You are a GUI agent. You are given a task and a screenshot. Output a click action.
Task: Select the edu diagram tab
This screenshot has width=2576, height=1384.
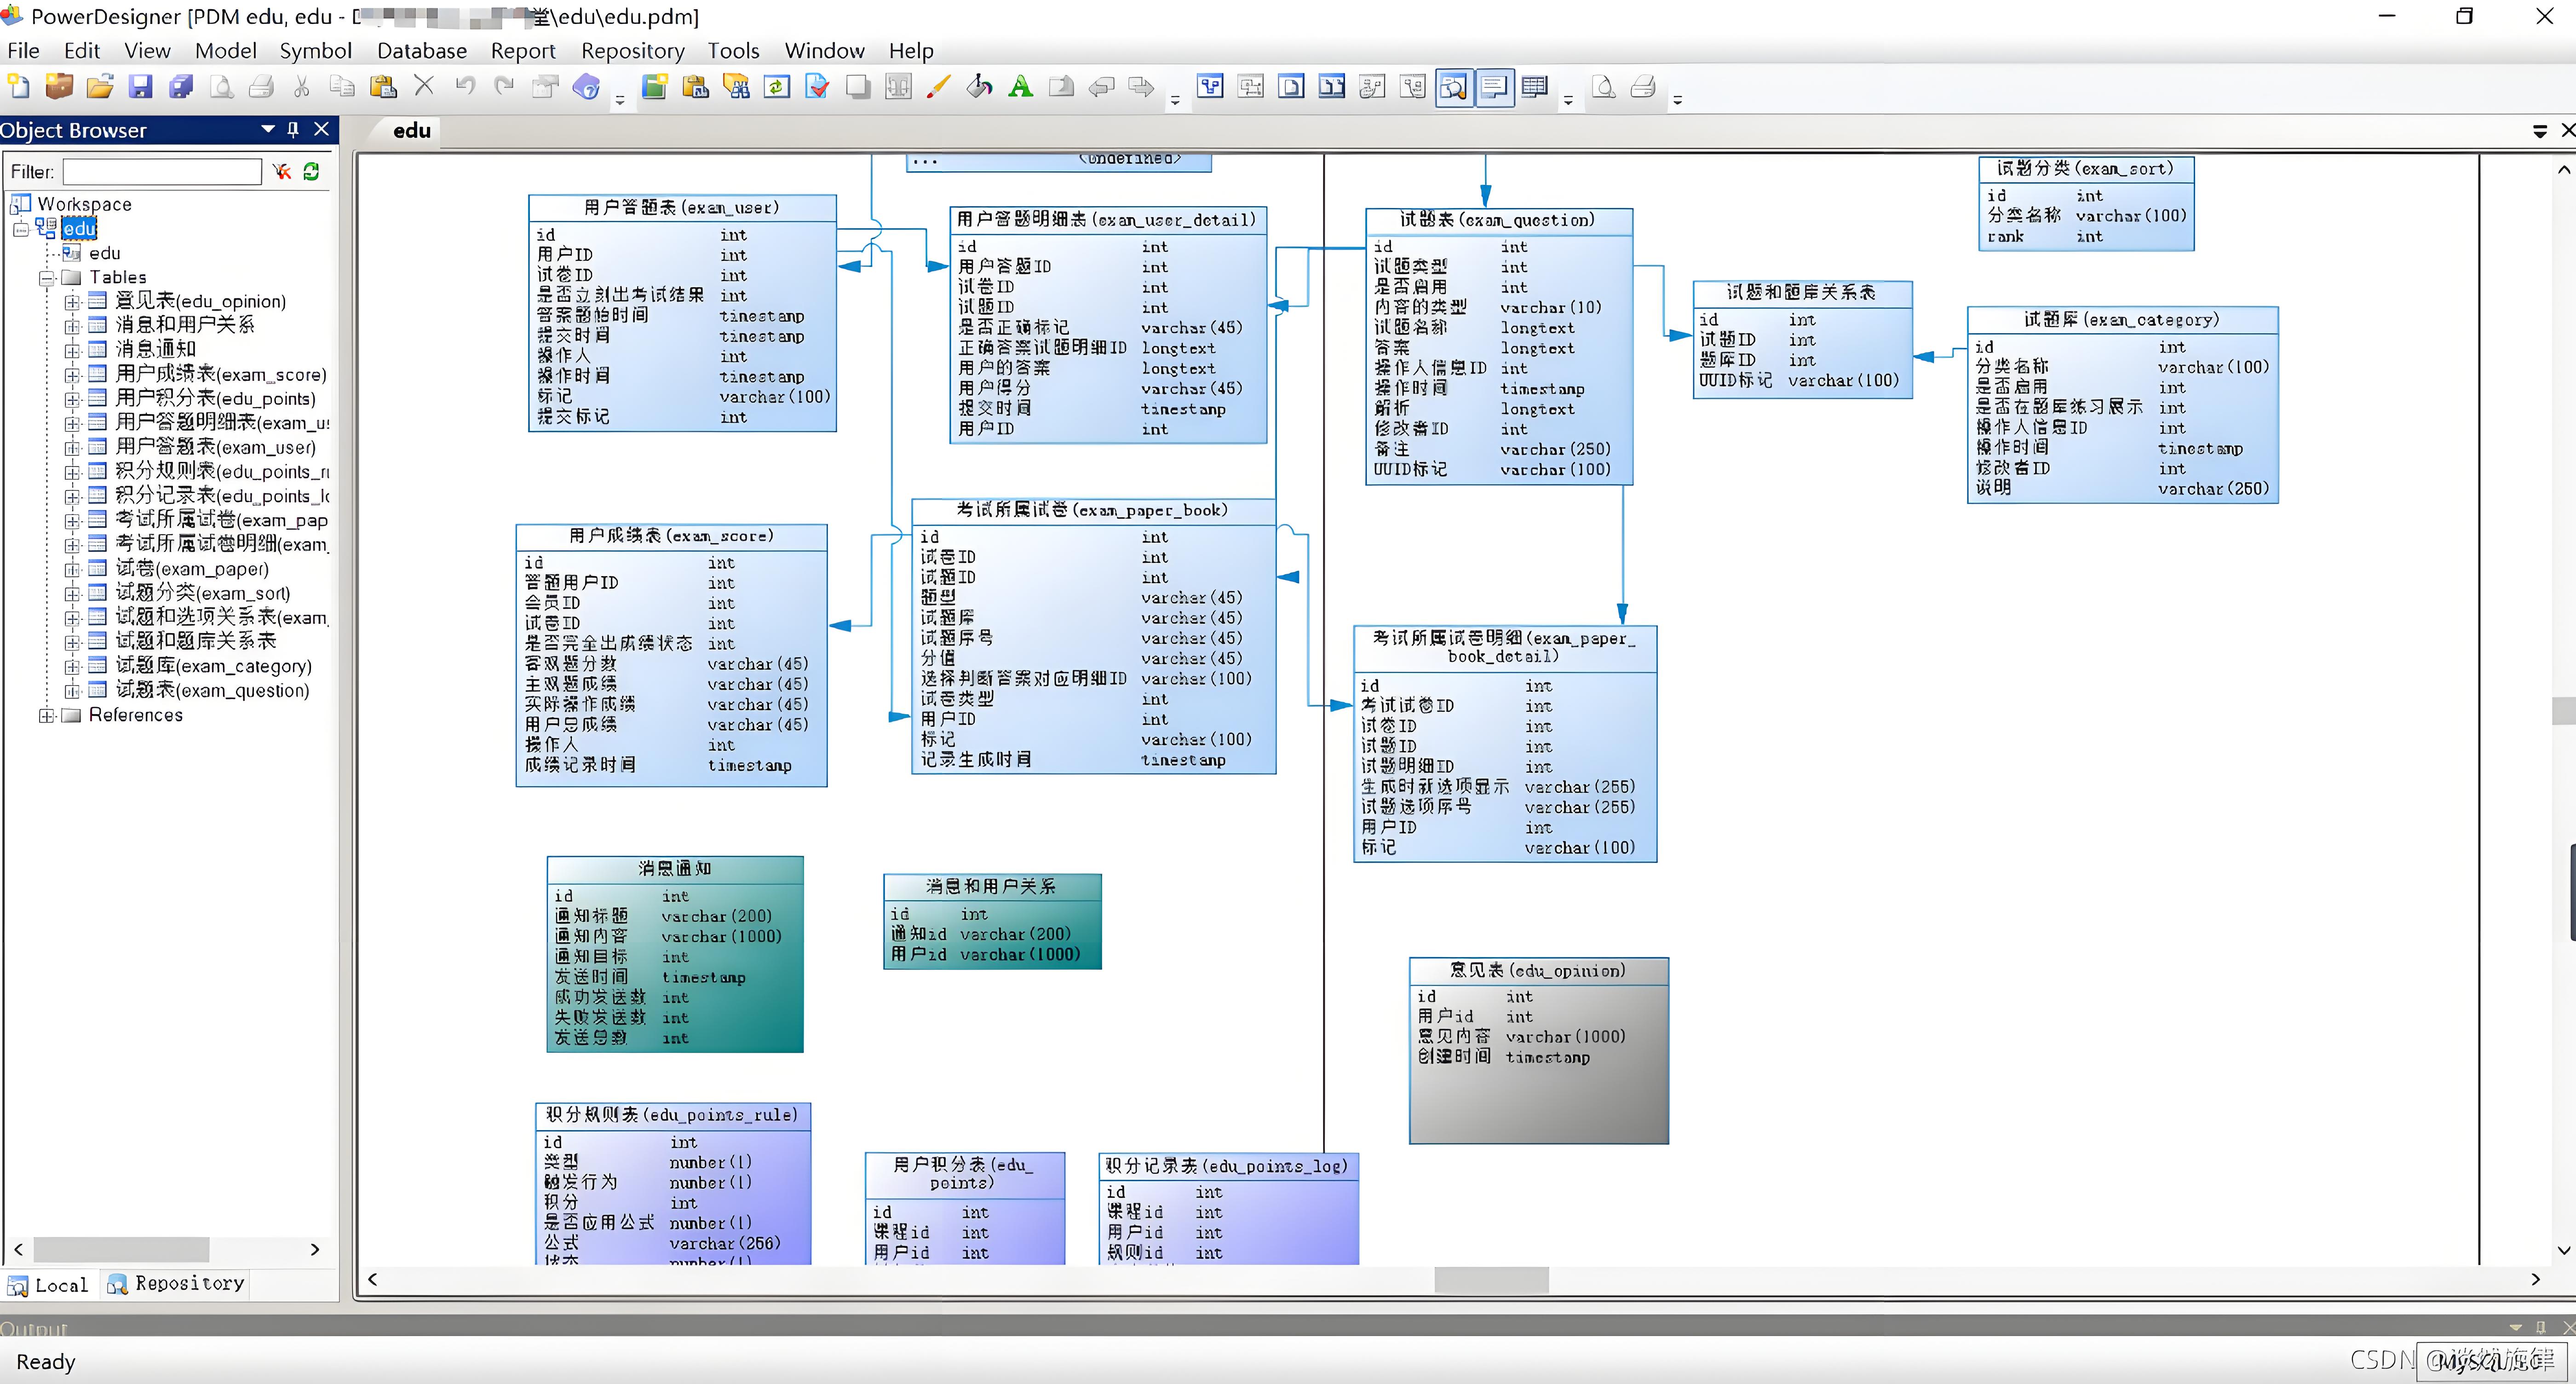coord(411,130)
